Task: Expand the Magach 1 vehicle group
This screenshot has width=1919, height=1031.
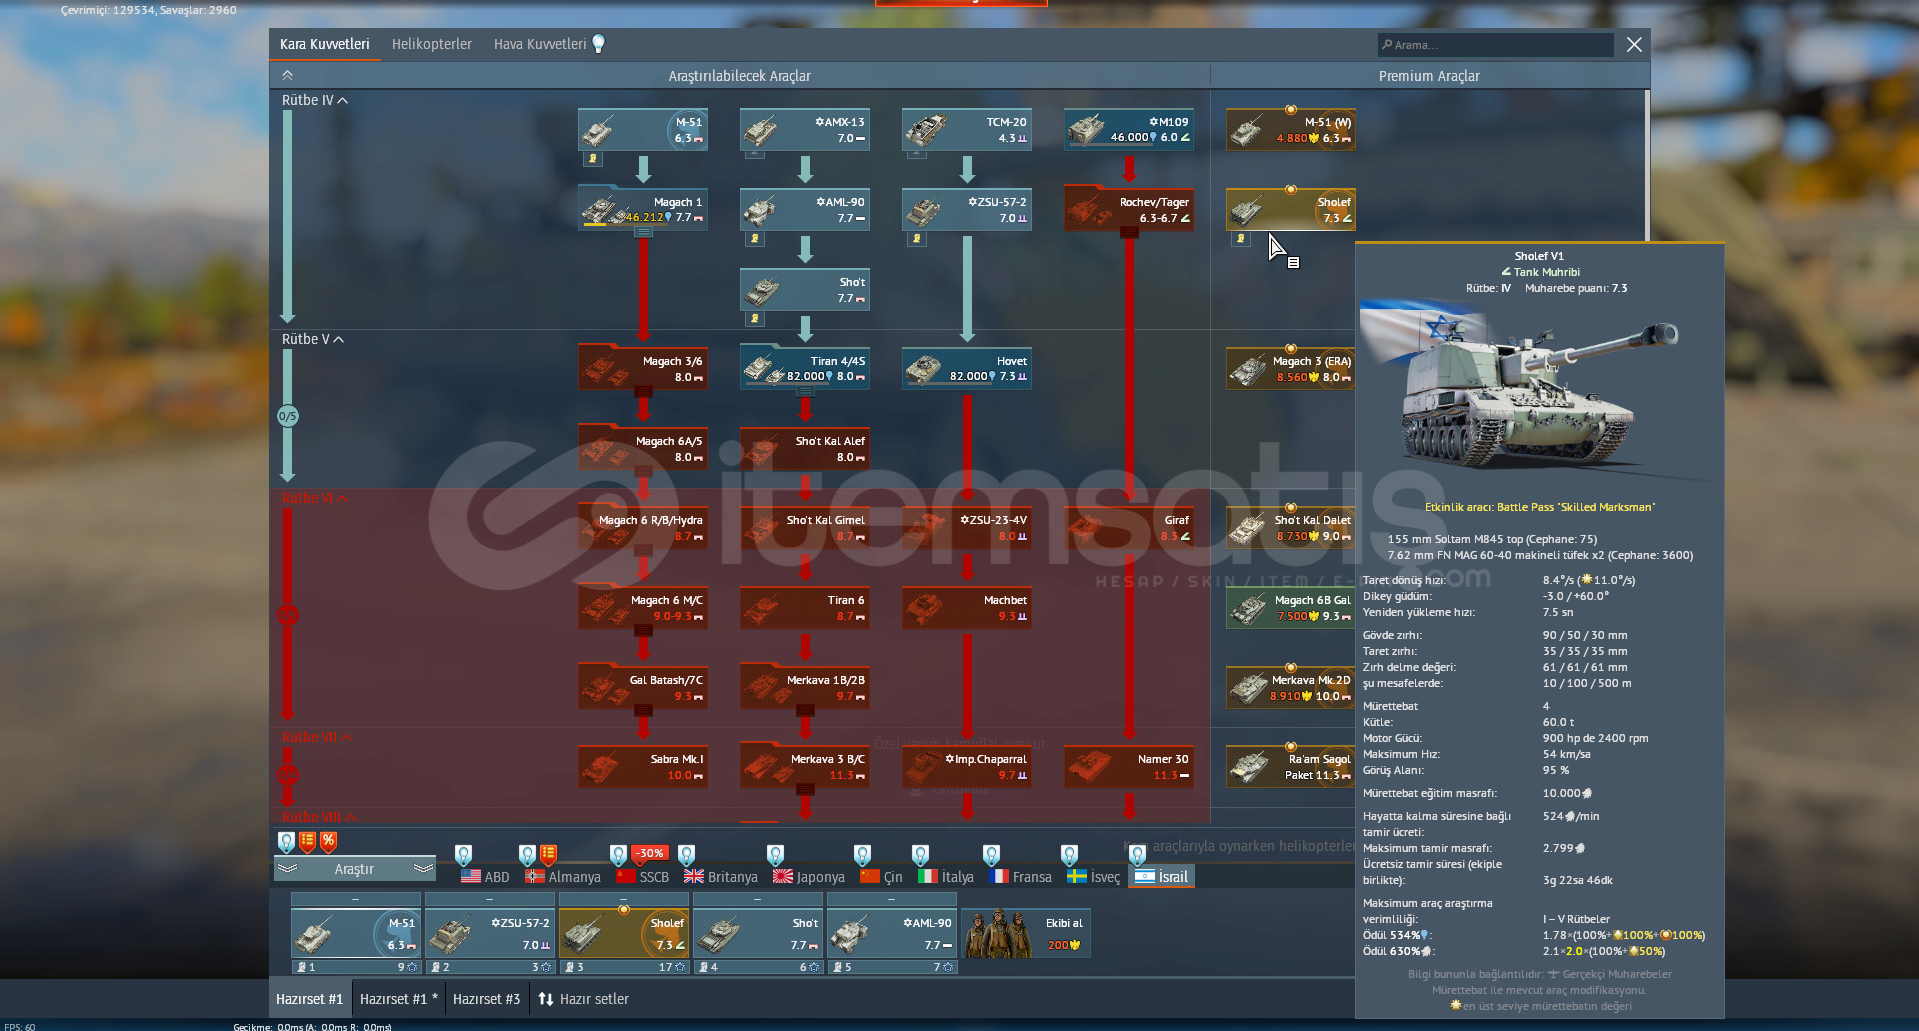Action: coord(643,232)
